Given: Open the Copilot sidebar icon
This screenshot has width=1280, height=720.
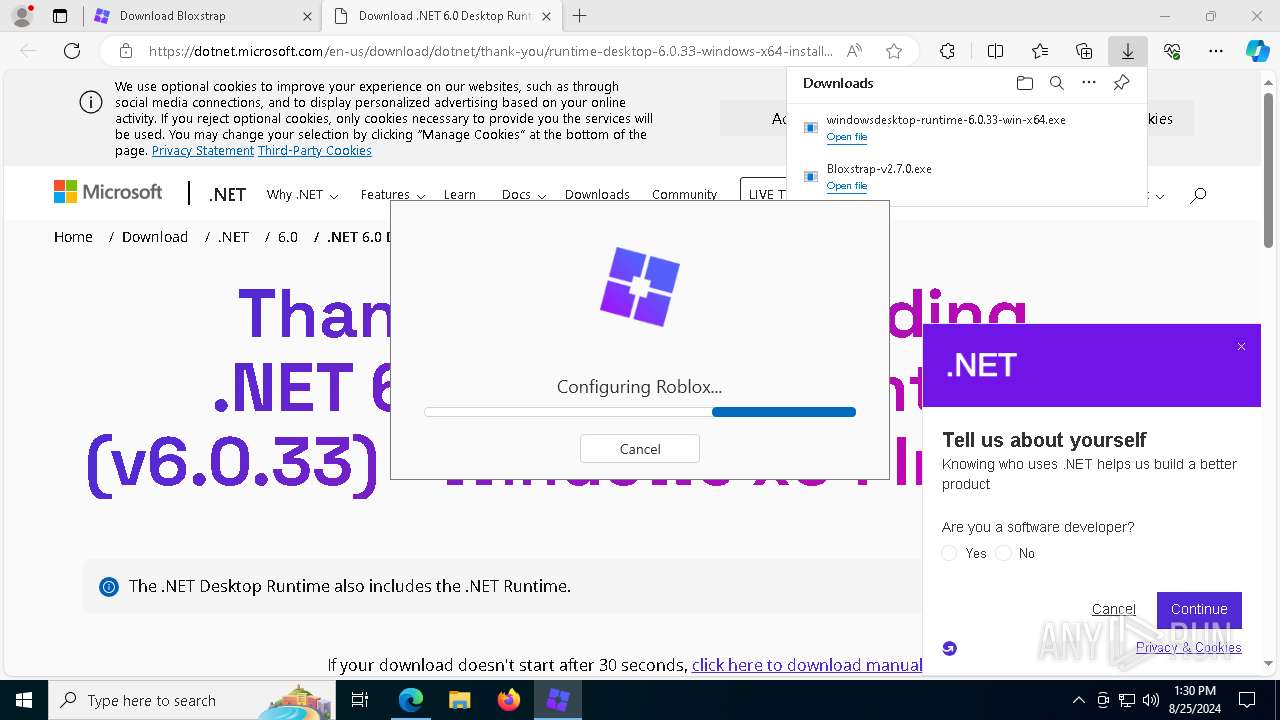Looking at the screenshot, I should (x=1257, y=51).
